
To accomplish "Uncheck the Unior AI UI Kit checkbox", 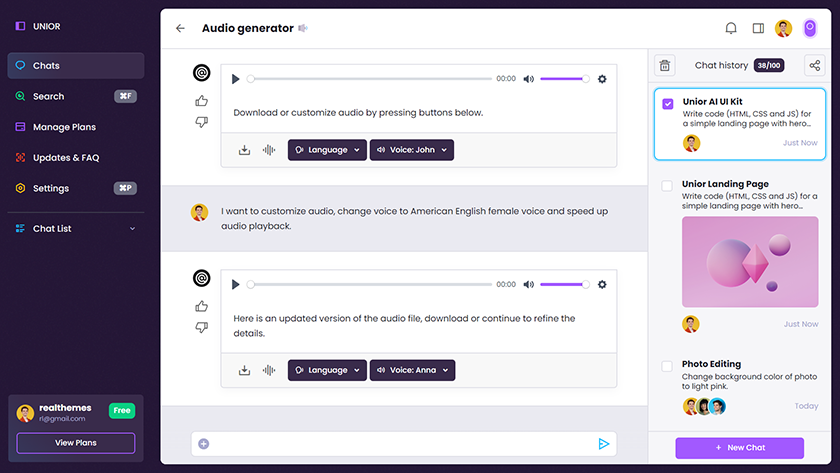I will pyautogui.click(x=667, y=104).
